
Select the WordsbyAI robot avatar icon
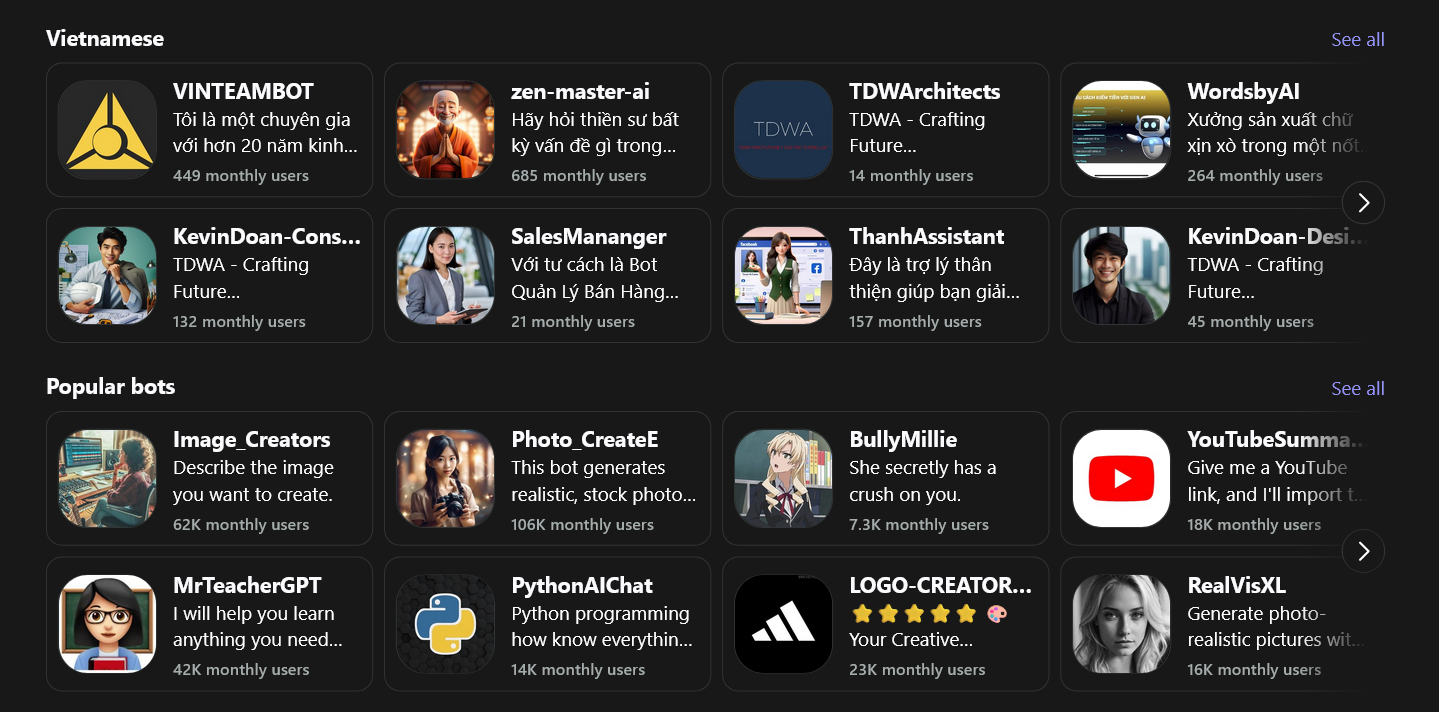[x=1121, y=130]
